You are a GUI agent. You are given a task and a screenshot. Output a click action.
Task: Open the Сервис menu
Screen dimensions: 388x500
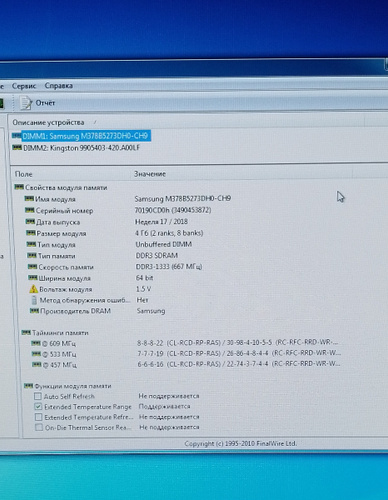24,86
